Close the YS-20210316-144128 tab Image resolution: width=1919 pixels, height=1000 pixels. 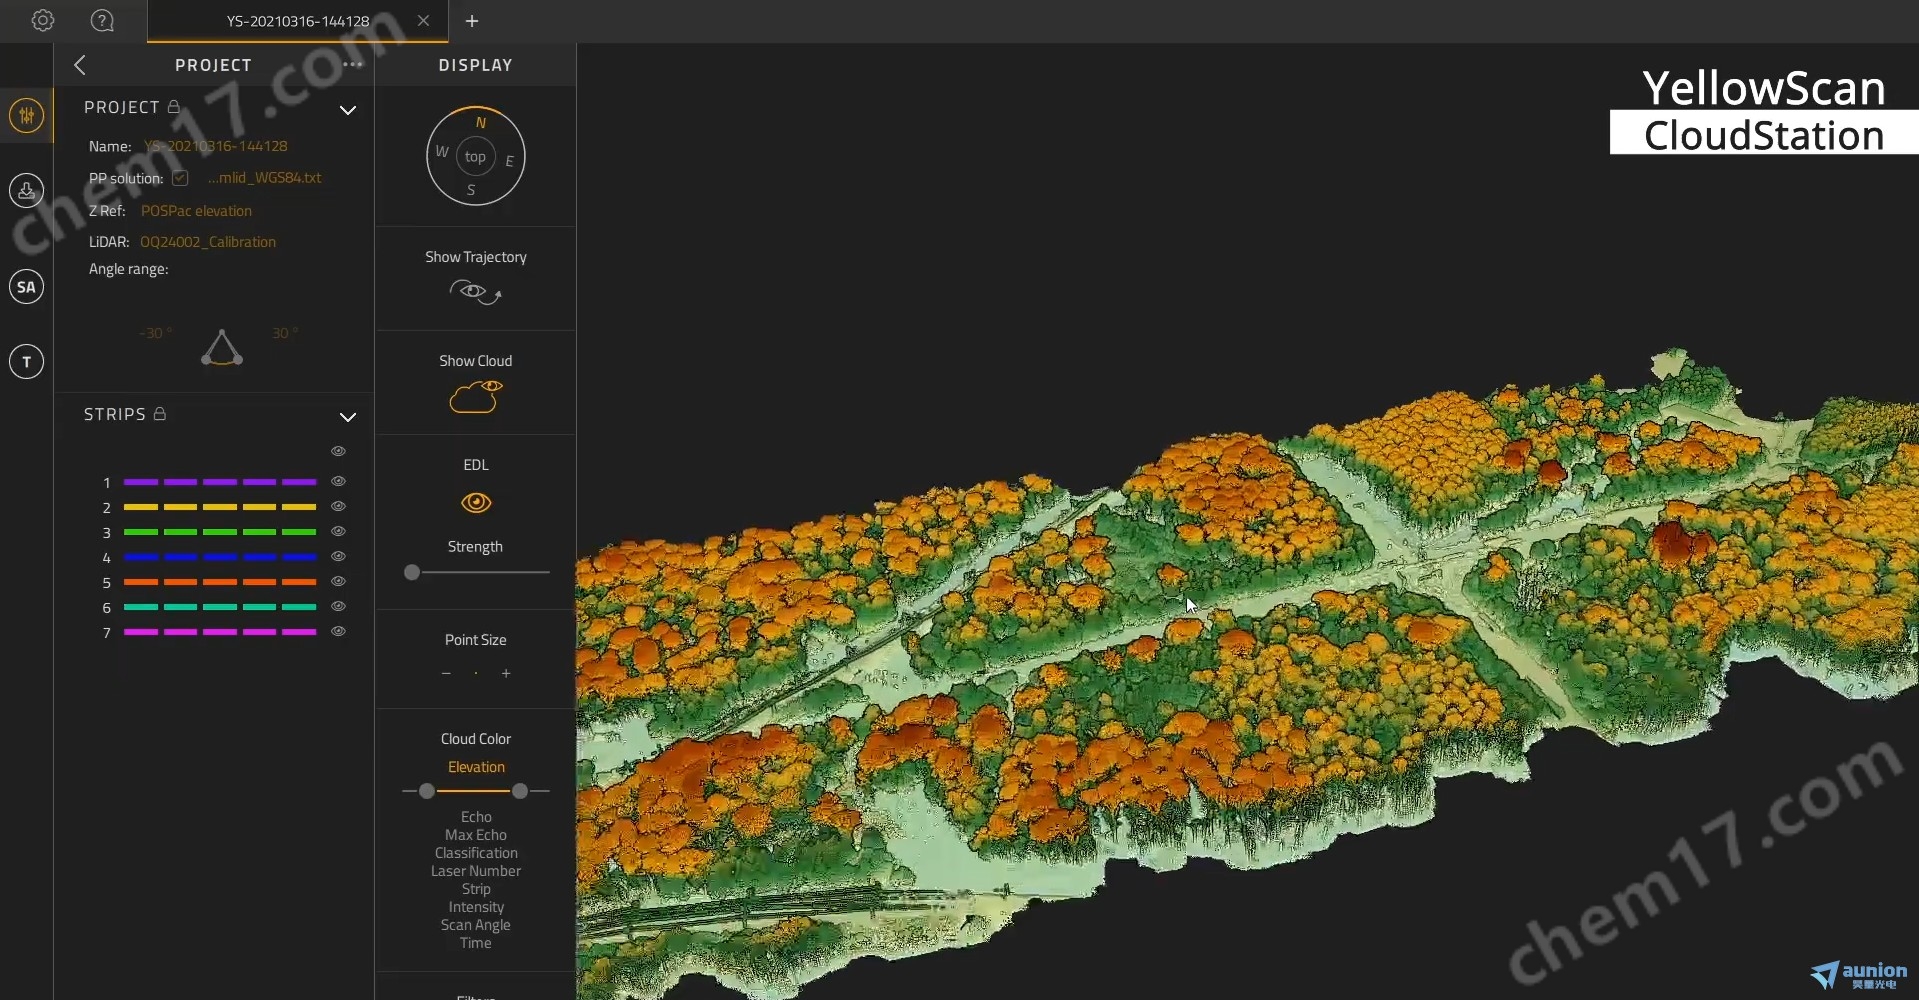point(423,20)
